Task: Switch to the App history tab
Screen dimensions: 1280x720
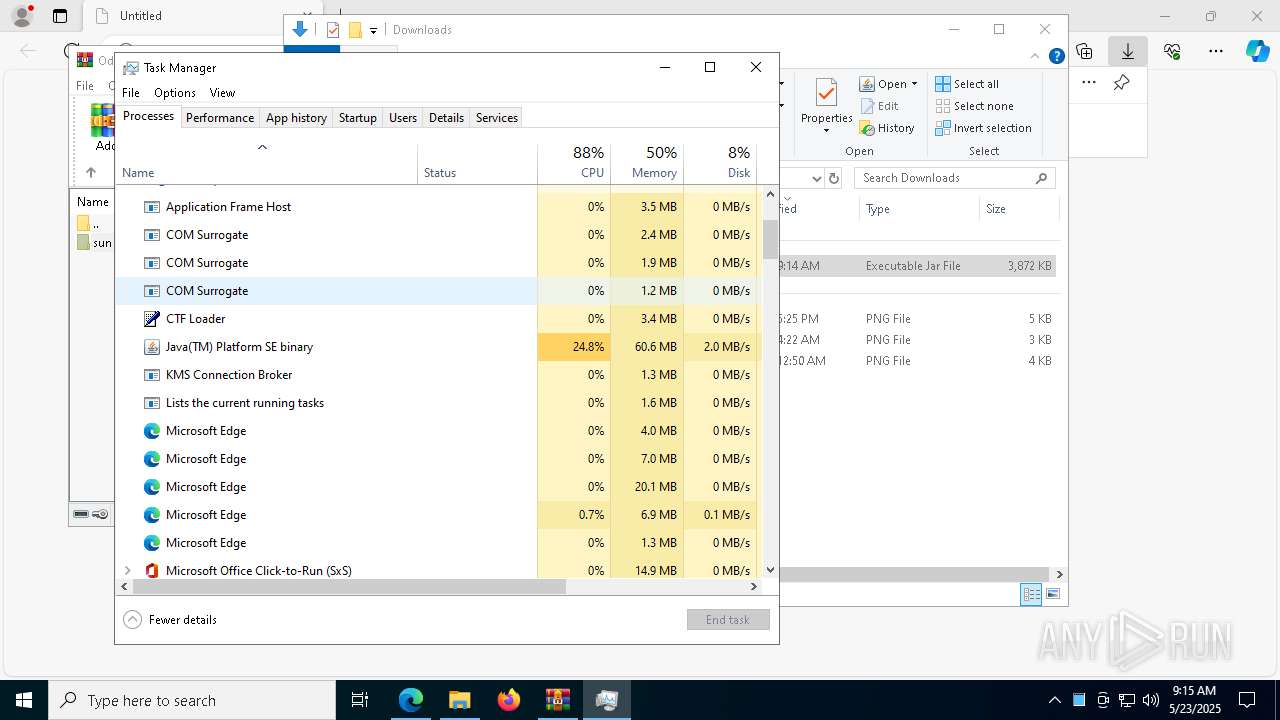Action: [x=296, y=118]
